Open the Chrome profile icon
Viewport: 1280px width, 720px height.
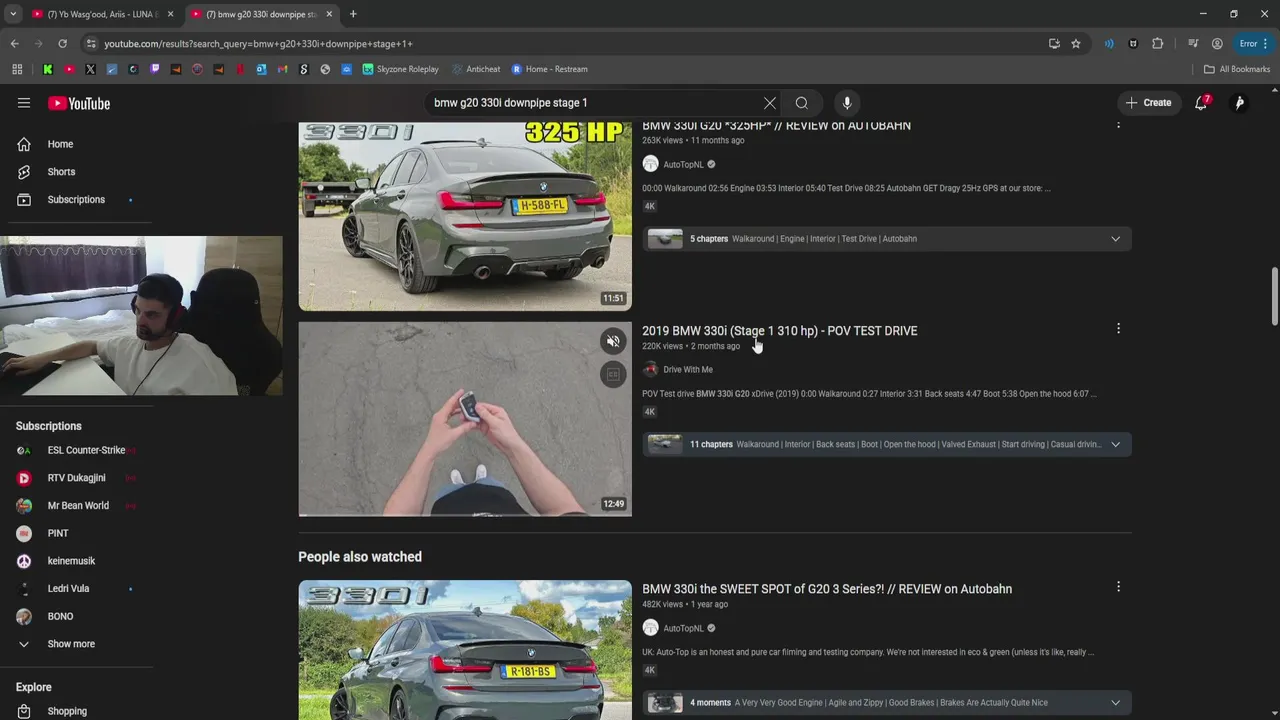coord(1217,44)
